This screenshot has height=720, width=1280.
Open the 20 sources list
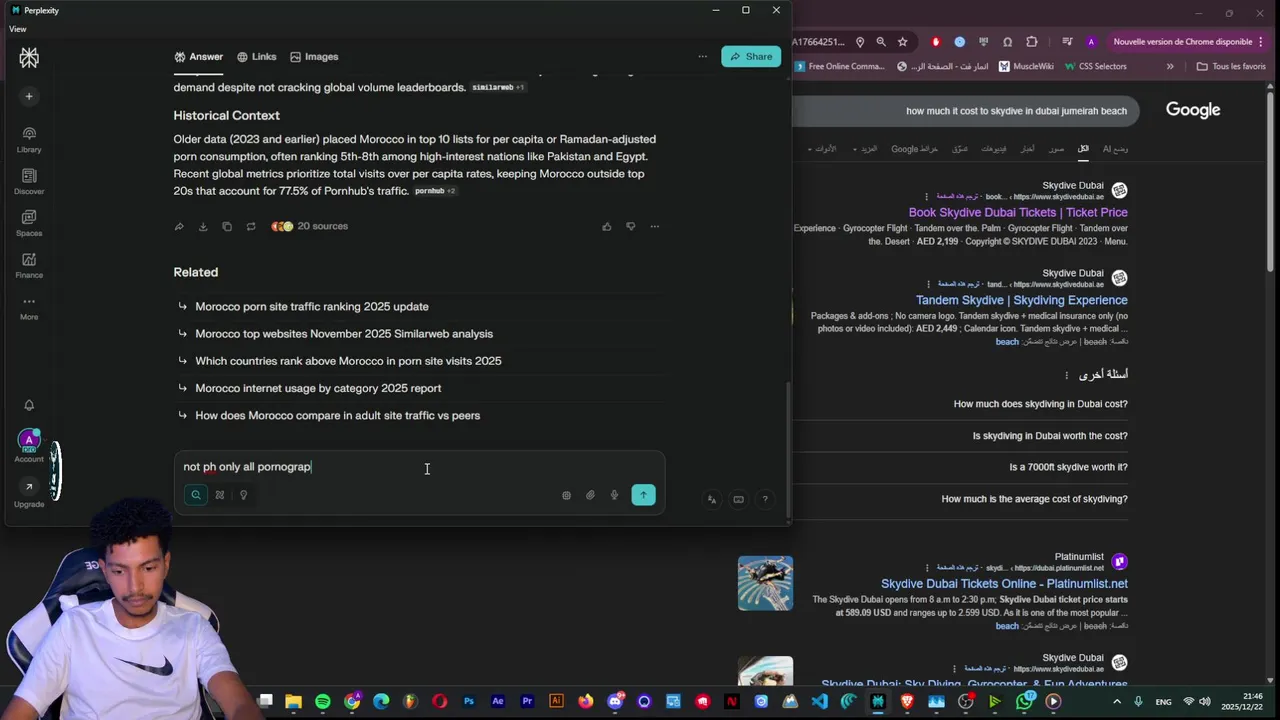pos(310,227)
